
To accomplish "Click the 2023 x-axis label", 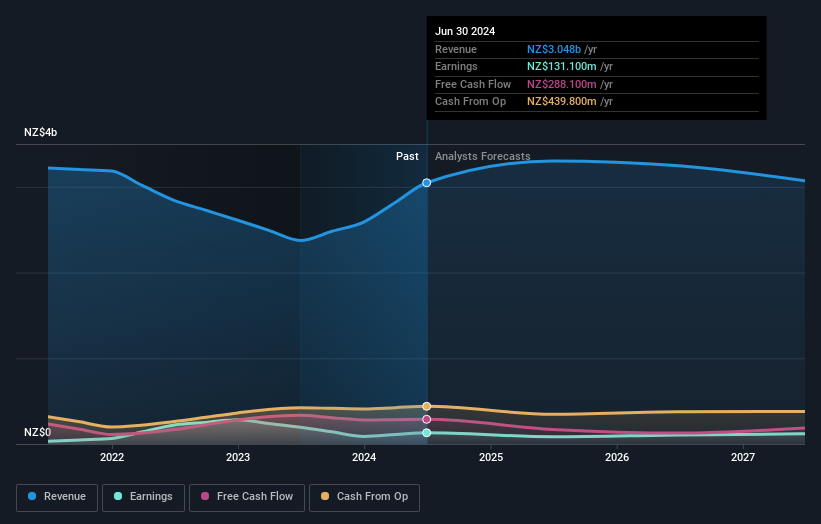I will (x=238, y=457).
